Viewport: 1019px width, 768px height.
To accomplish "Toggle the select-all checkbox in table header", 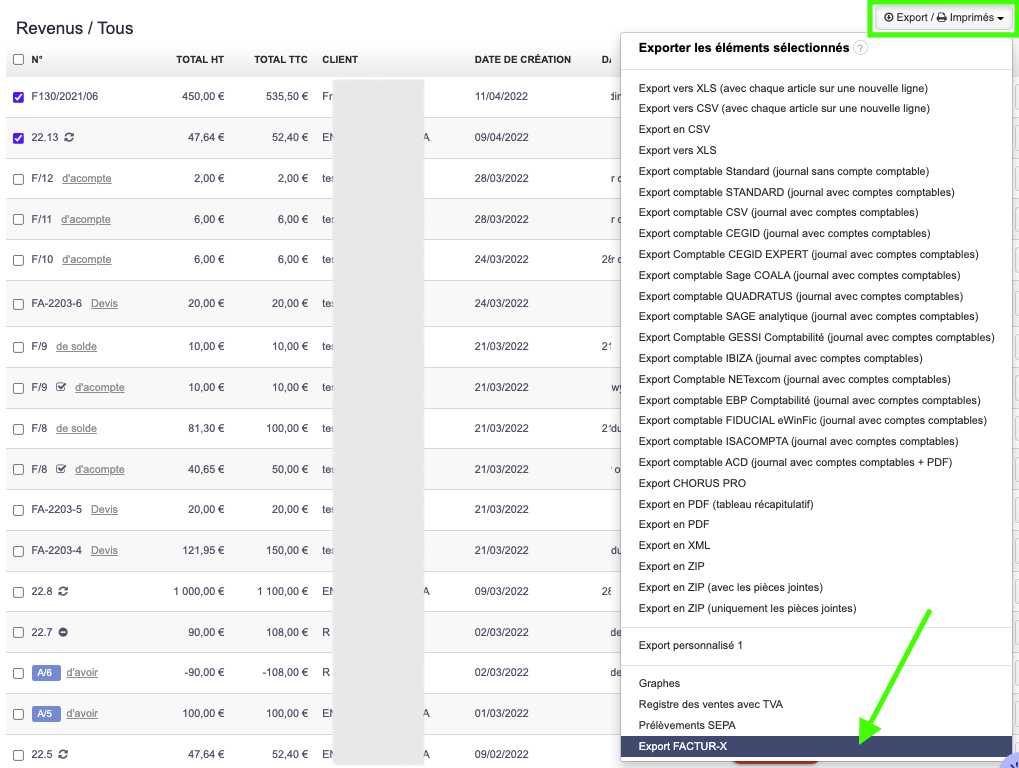I will pos(18,60).
